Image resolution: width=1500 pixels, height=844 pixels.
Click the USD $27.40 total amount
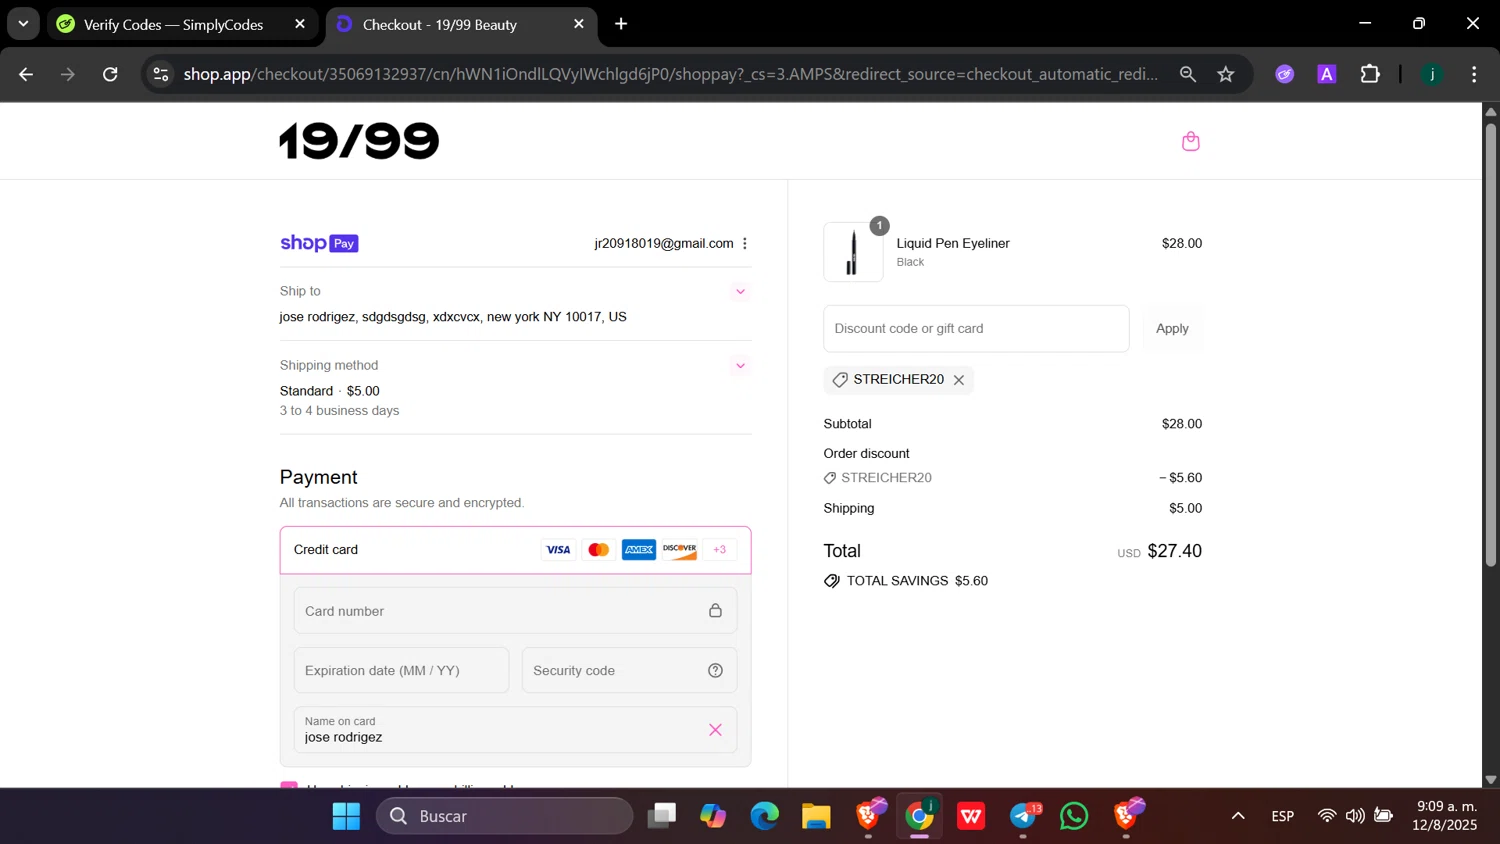[x=1160, y=551]
